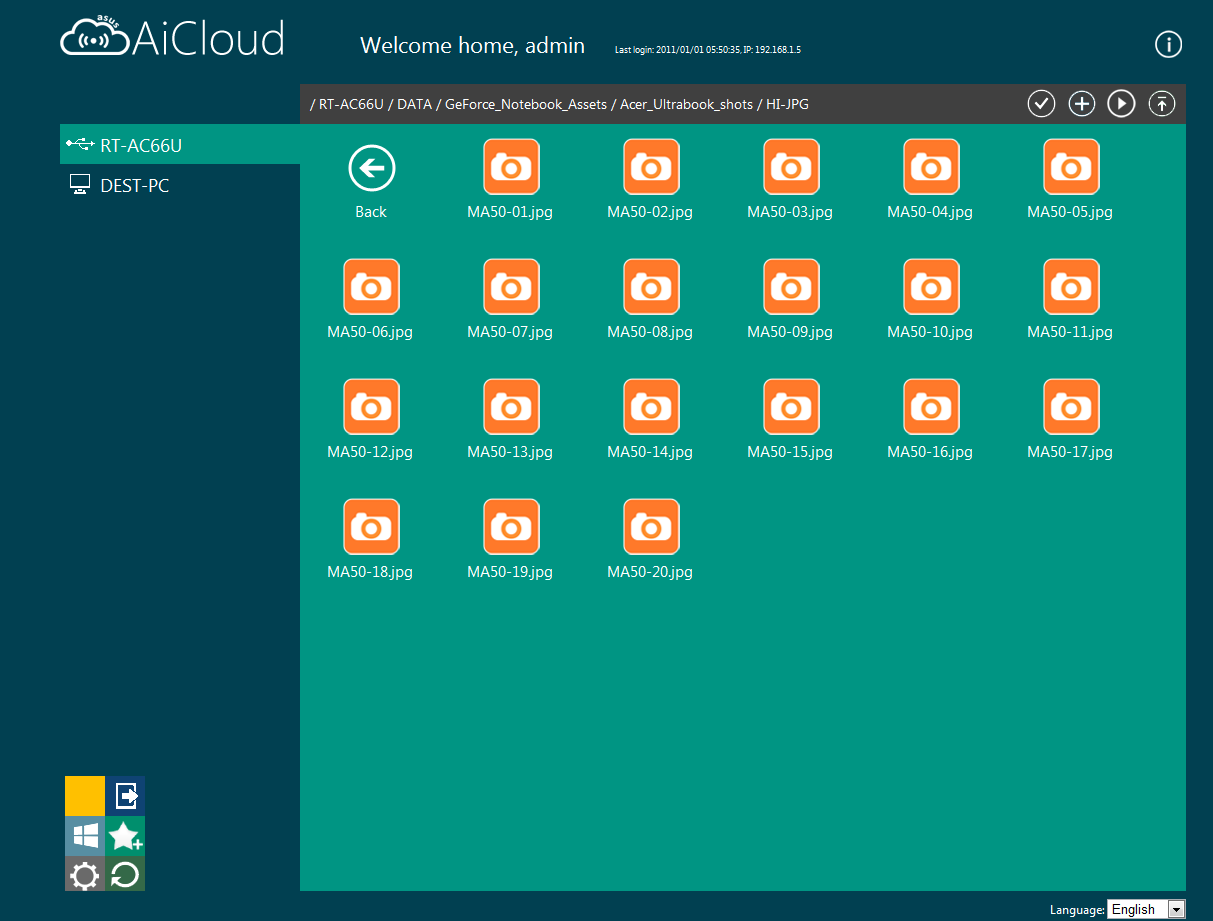Open image MA50-07.jpg

pyautogui.click(x=511, y=286)
